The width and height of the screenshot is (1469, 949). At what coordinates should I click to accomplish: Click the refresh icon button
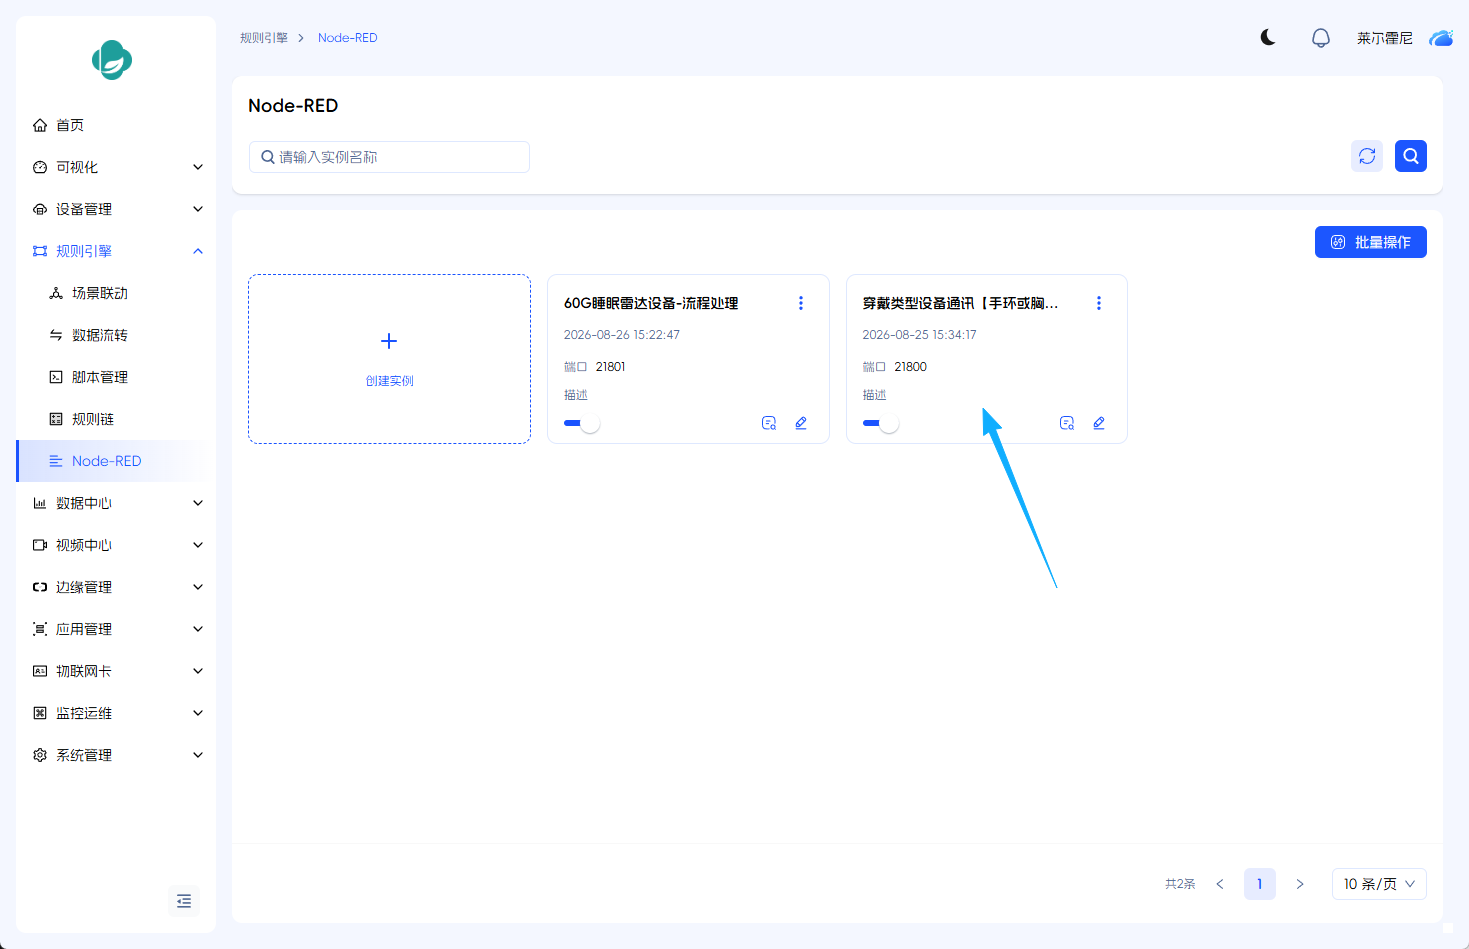[1367, 156]
